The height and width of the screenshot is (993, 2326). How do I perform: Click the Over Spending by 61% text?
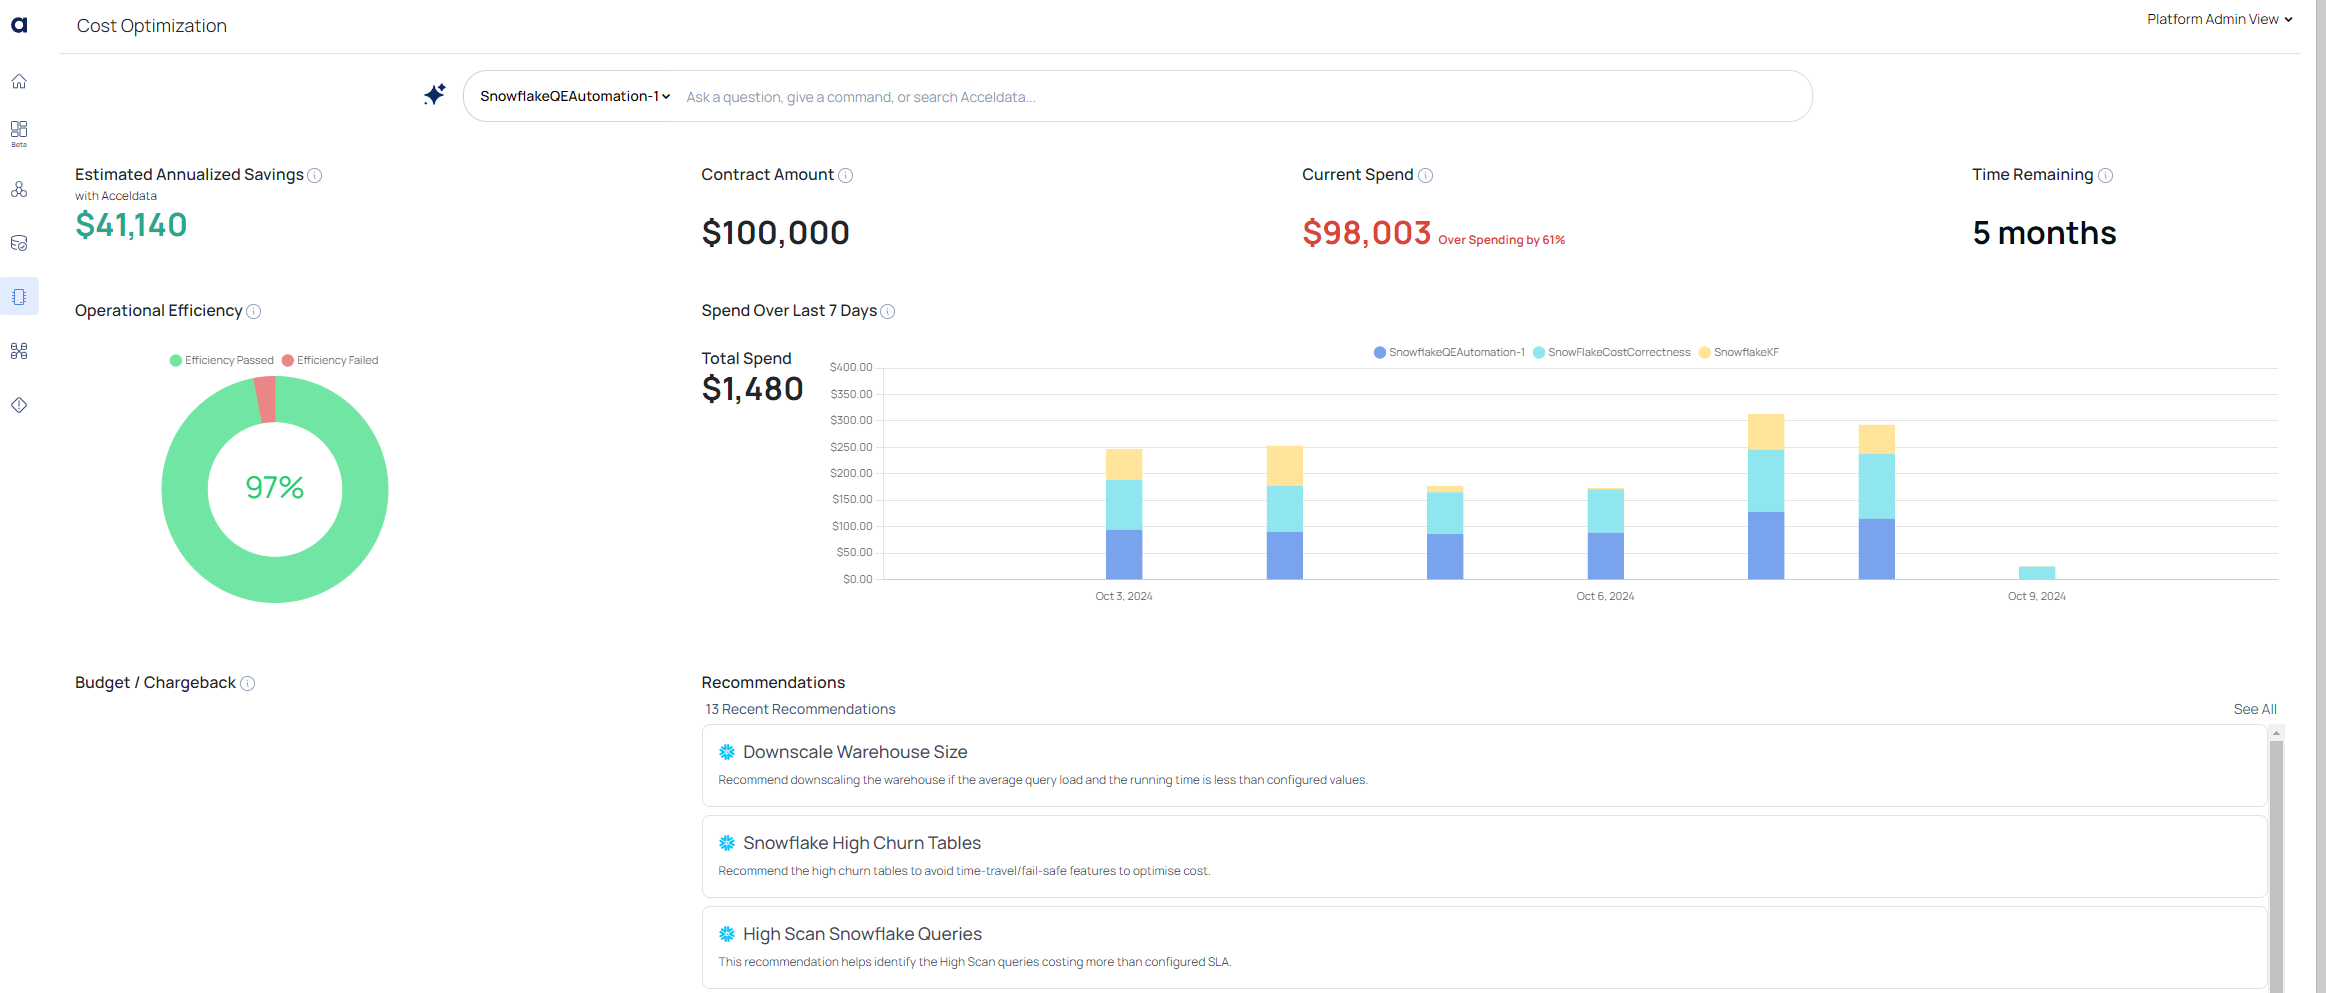tap(1501, 240)
